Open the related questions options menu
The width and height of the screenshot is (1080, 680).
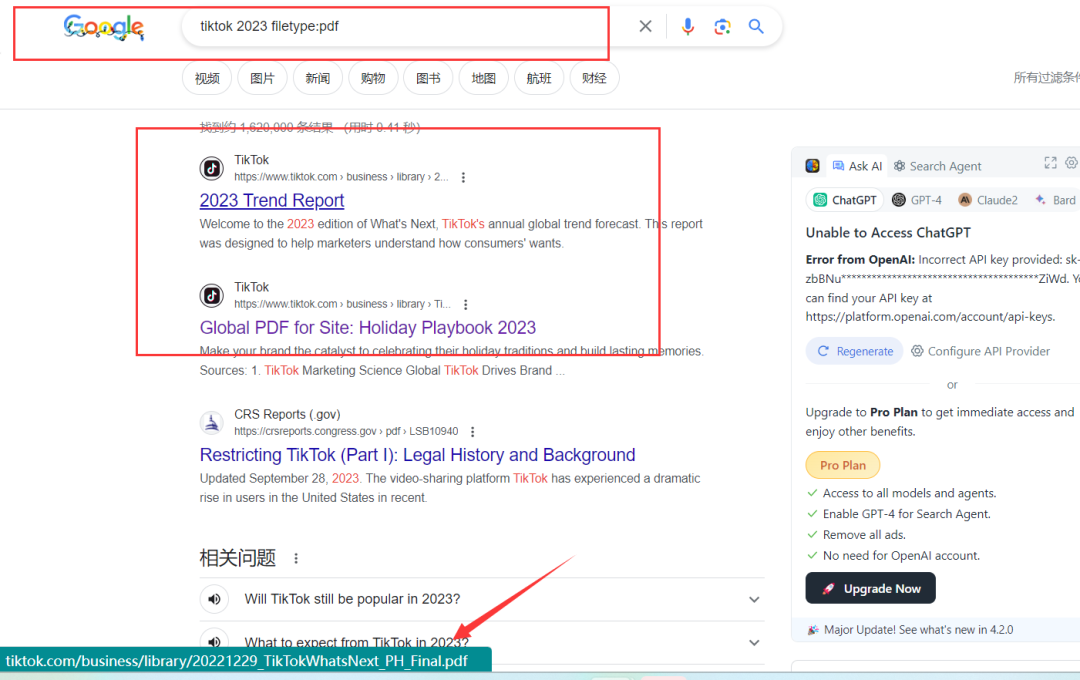pyautogui.click(x=296, y=558)
